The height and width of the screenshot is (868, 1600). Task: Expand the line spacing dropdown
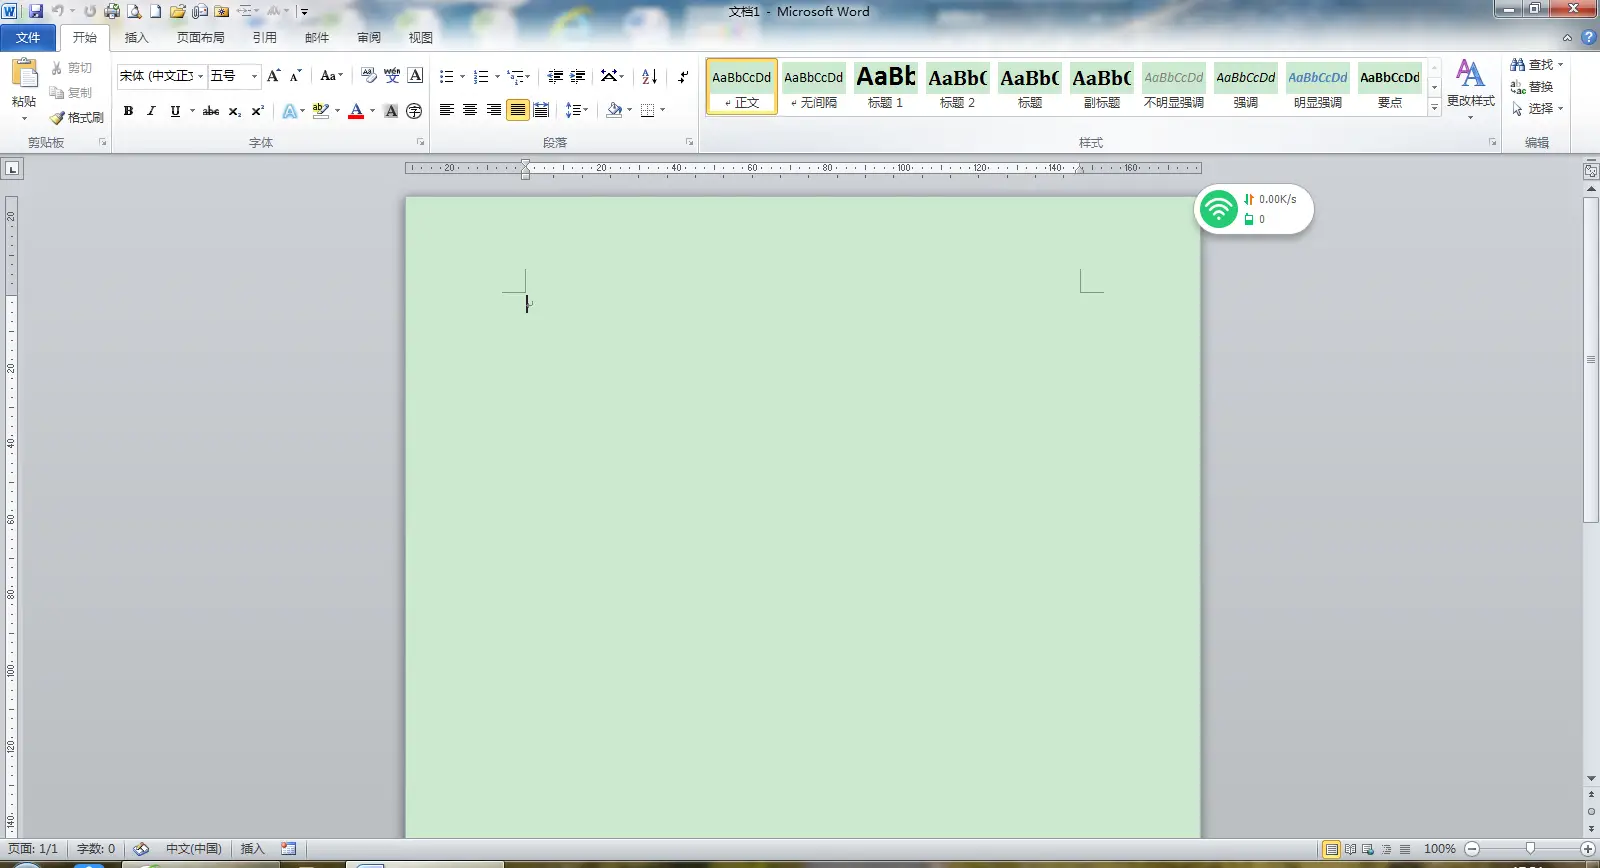(586, 110)
